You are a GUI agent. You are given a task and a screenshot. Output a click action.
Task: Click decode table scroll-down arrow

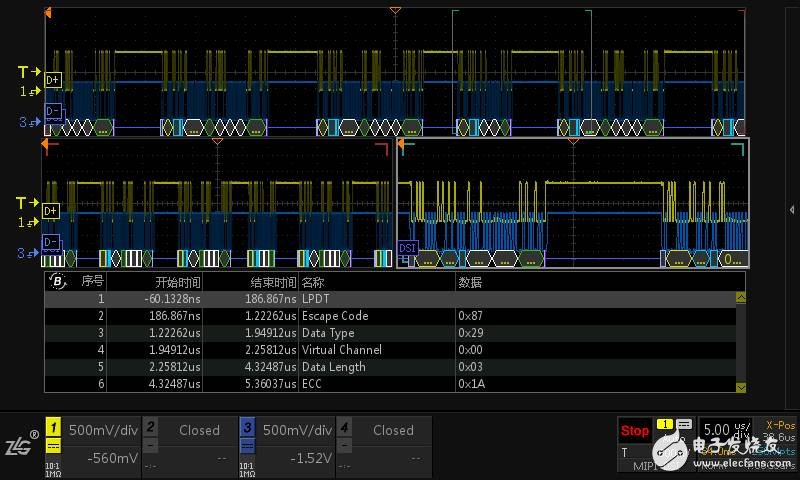pyautogui.click(x=741, y=388)
